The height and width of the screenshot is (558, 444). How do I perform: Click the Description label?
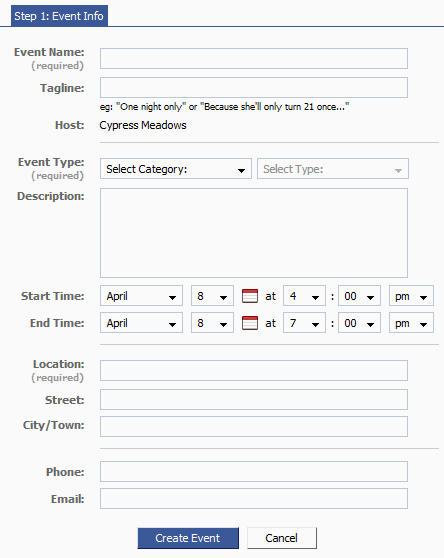tap(51, 196)
